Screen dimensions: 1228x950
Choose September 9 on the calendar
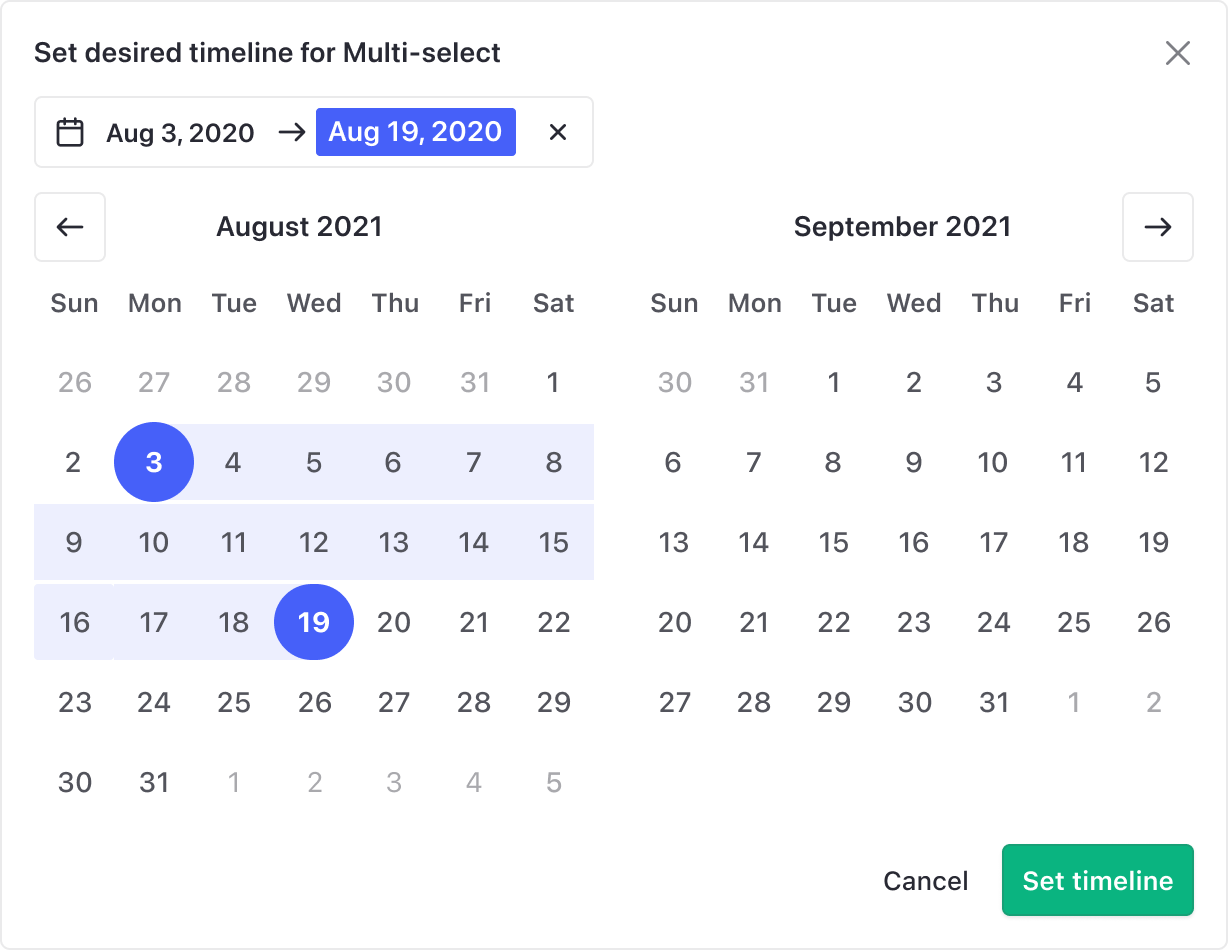tap(913, 462)
